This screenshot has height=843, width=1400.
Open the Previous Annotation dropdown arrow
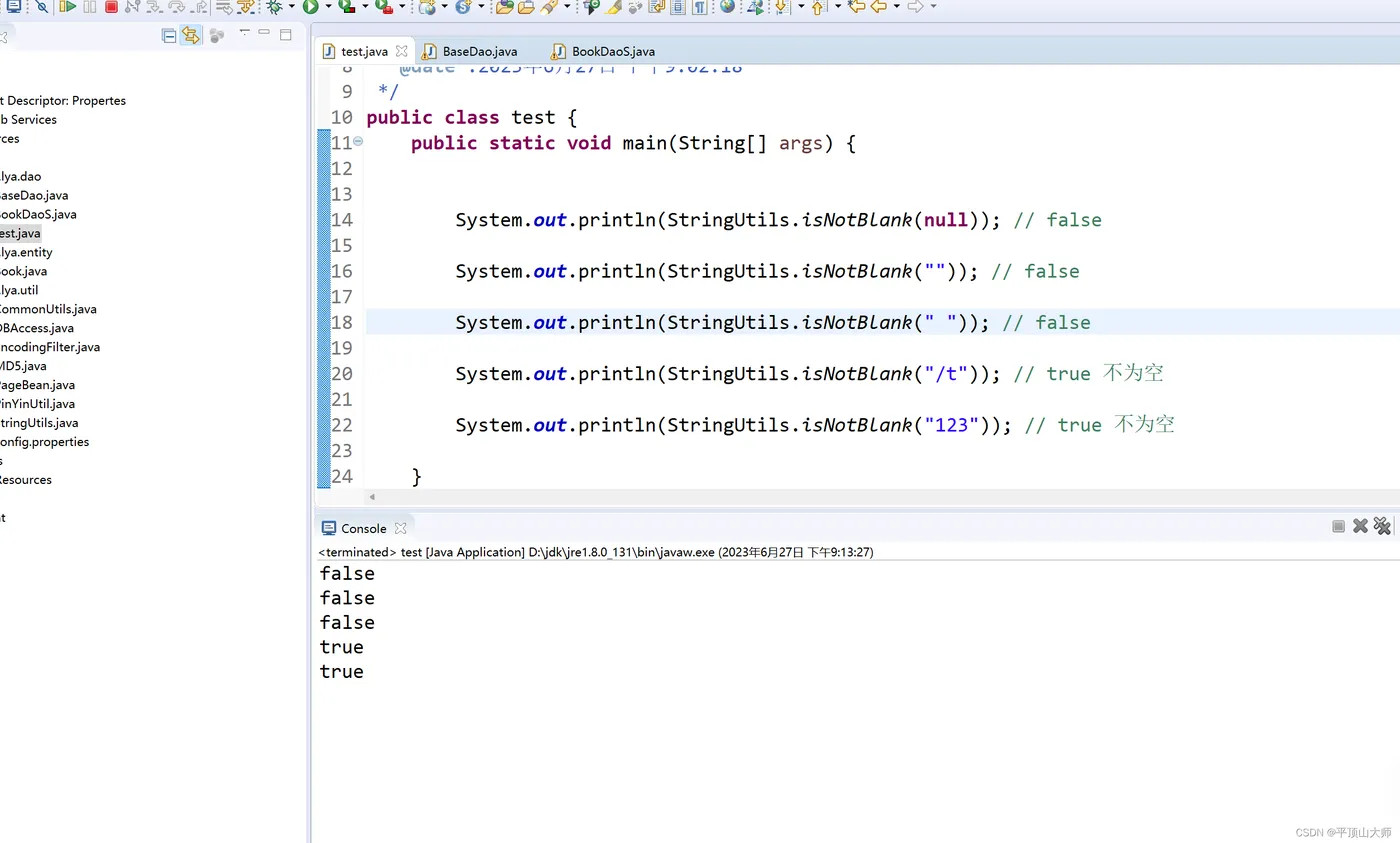point(837,7)
